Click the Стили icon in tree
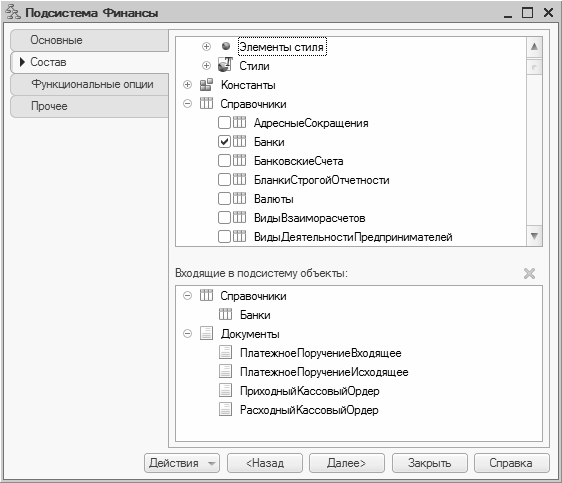The width and height of the screenshot is (562, 483). pos(225,65)
